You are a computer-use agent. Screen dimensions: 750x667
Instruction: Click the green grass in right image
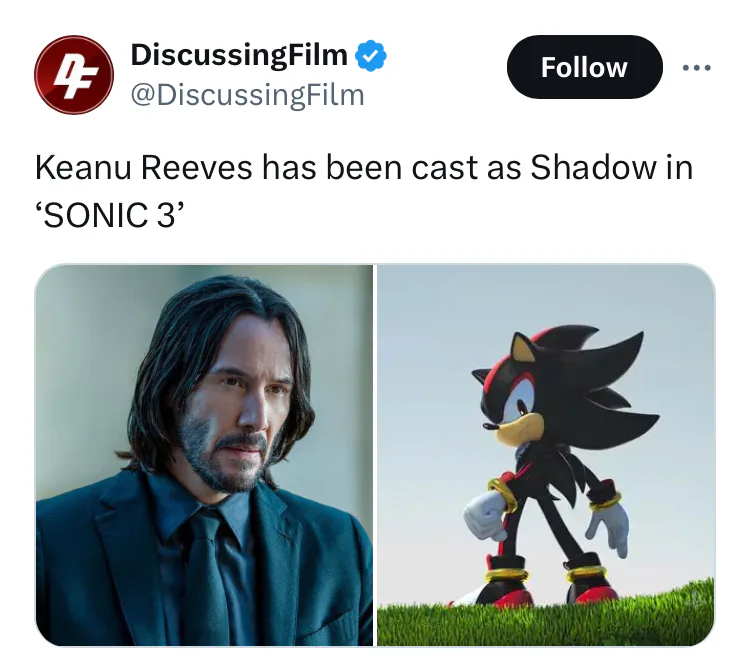pyautogui.click(x=546, y=621)
